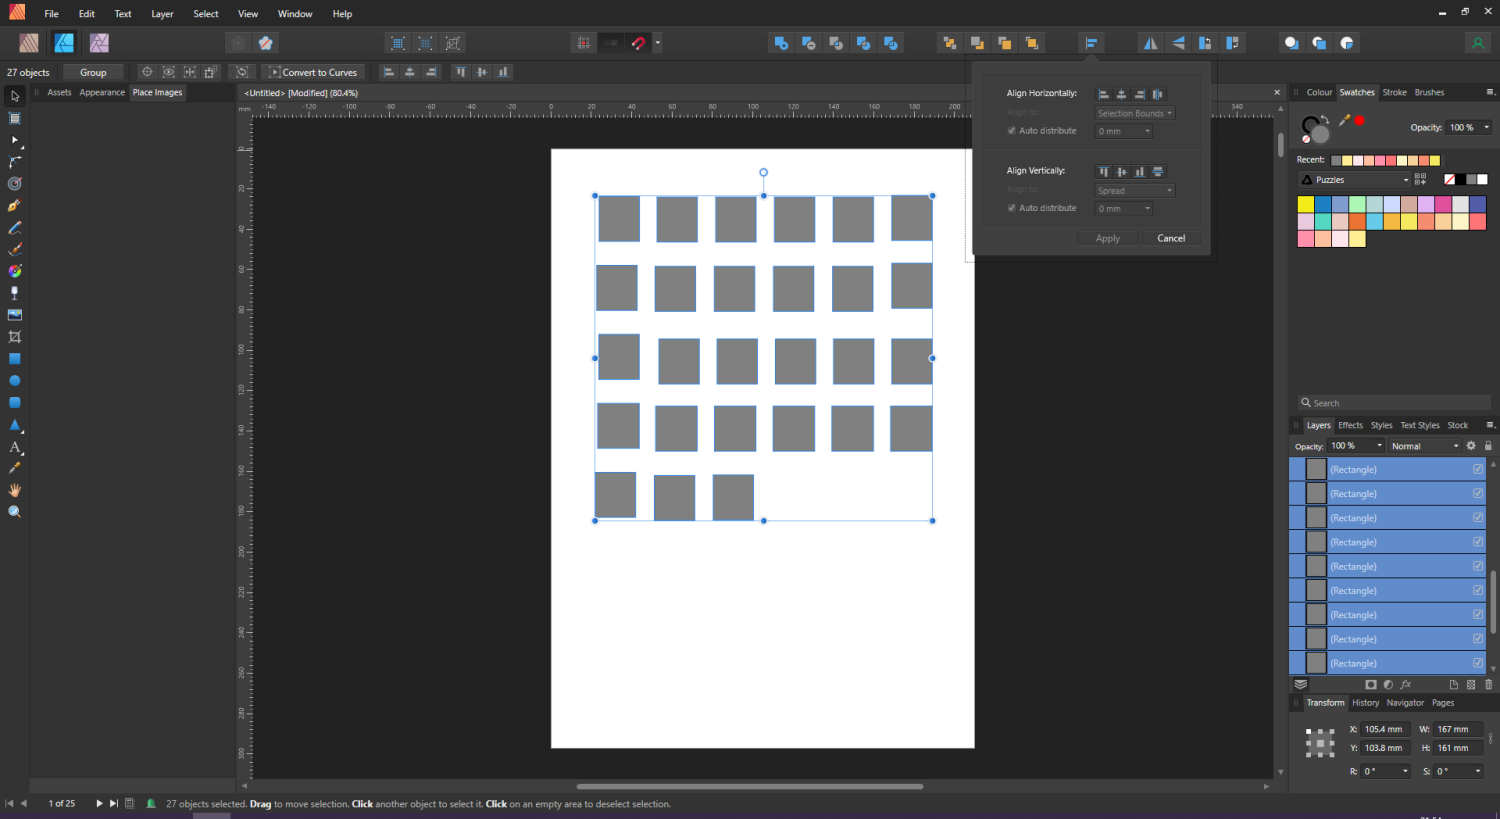Viewport: 1500px width, 819px height.
Task: Open the Place Image tool
Action: coord(14,314)
